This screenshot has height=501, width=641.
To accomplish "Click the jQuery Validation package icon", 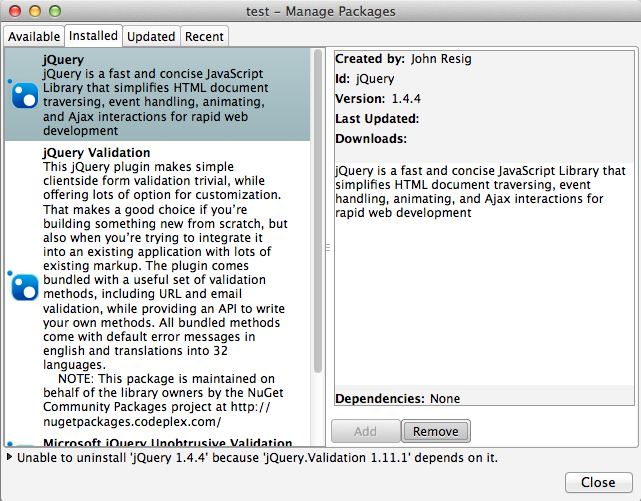I will coord(25,287).
